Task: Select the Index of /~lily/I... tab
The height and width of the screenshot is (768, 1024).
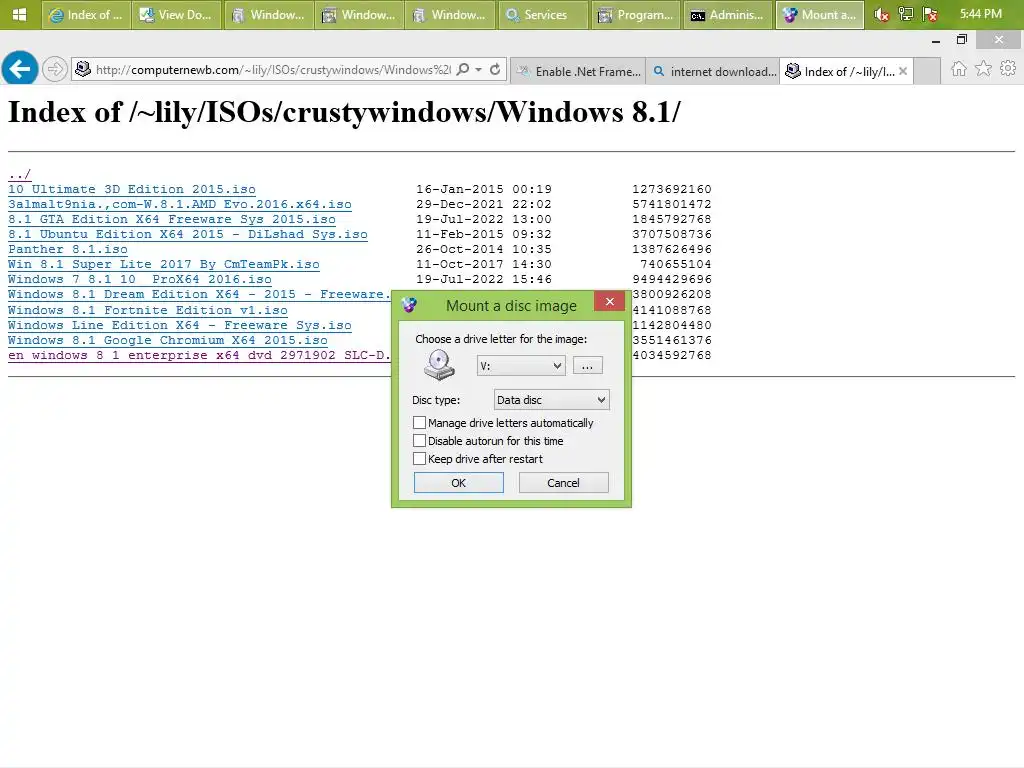Action: click(x=840, y=71)
